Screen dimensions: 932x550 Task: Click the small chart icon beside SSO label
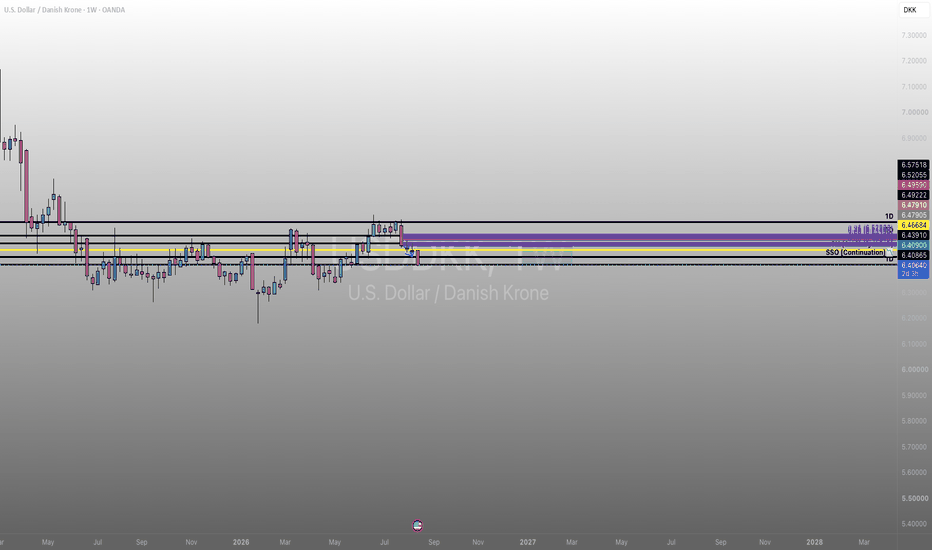point(890,253)
